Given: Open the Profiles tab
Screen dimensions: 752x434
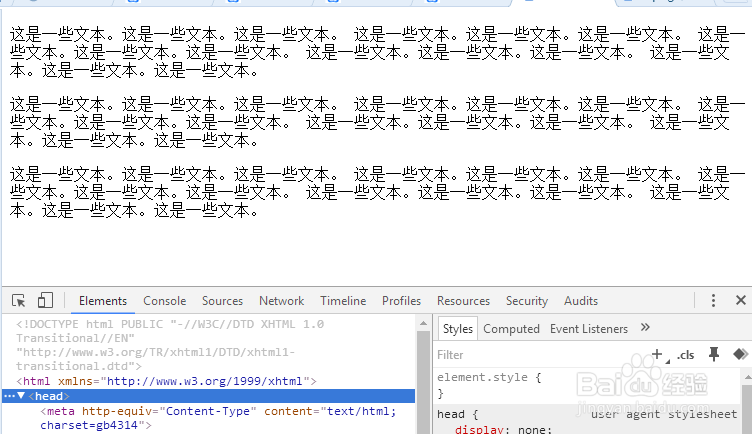Looking at the screenshot, I should (x=401, y=301).
